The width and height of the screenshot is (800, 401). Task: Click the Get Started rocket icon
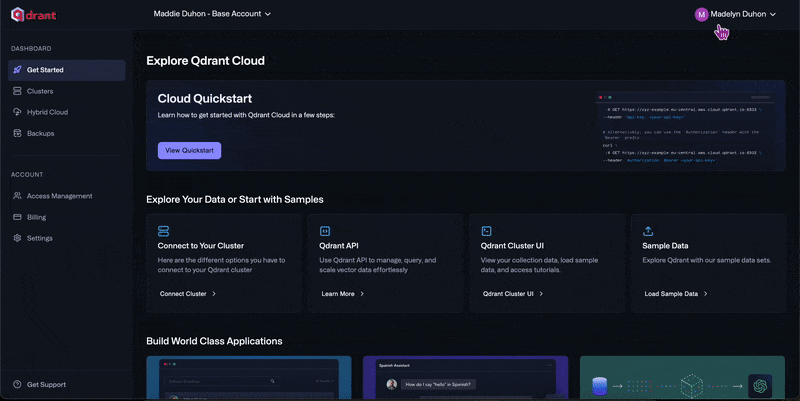[x=17, y=70]
